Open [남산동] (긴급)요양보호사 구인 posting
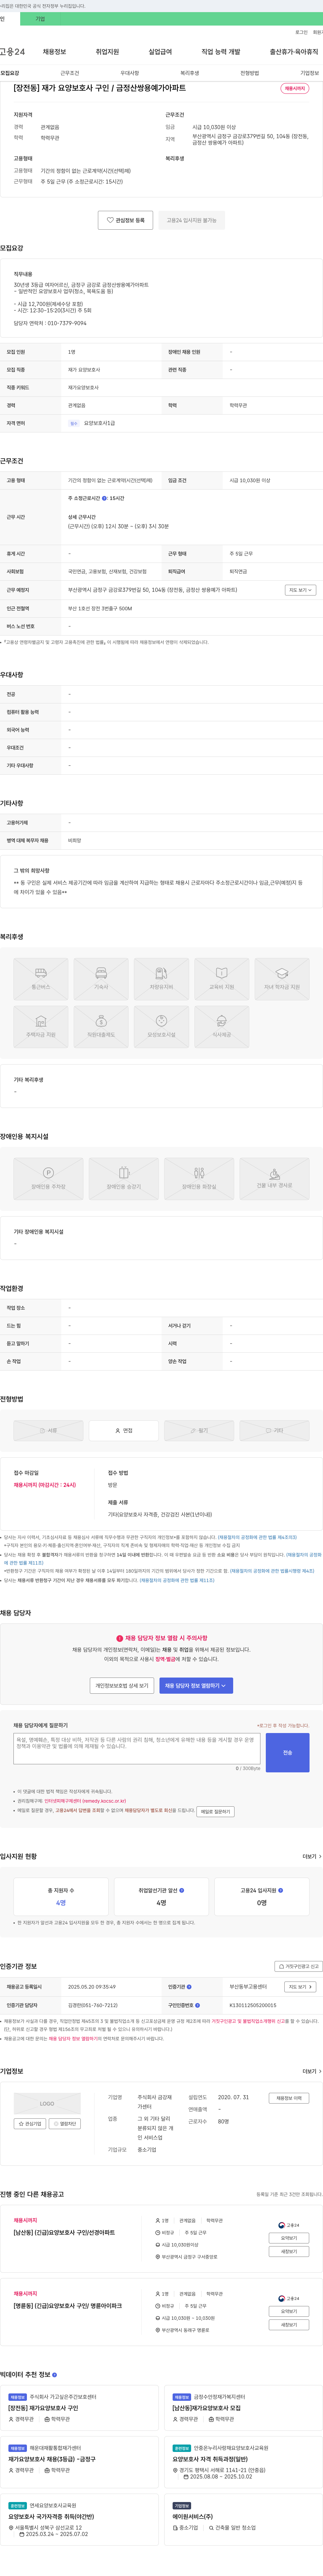 (64, 2233)
